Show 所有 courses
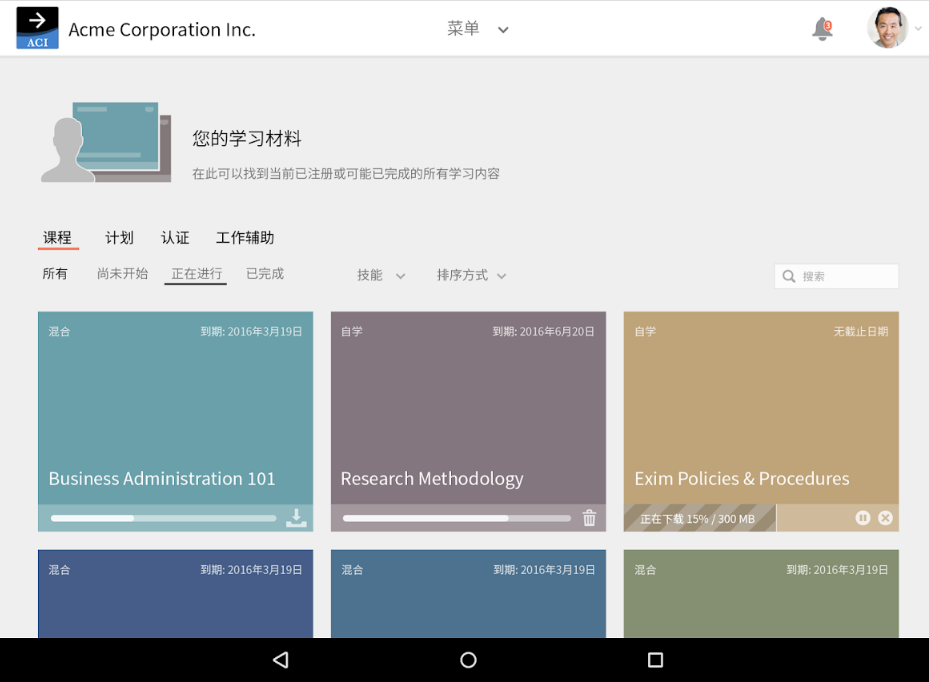The image size is (929, 682). (x=55, y=273)
